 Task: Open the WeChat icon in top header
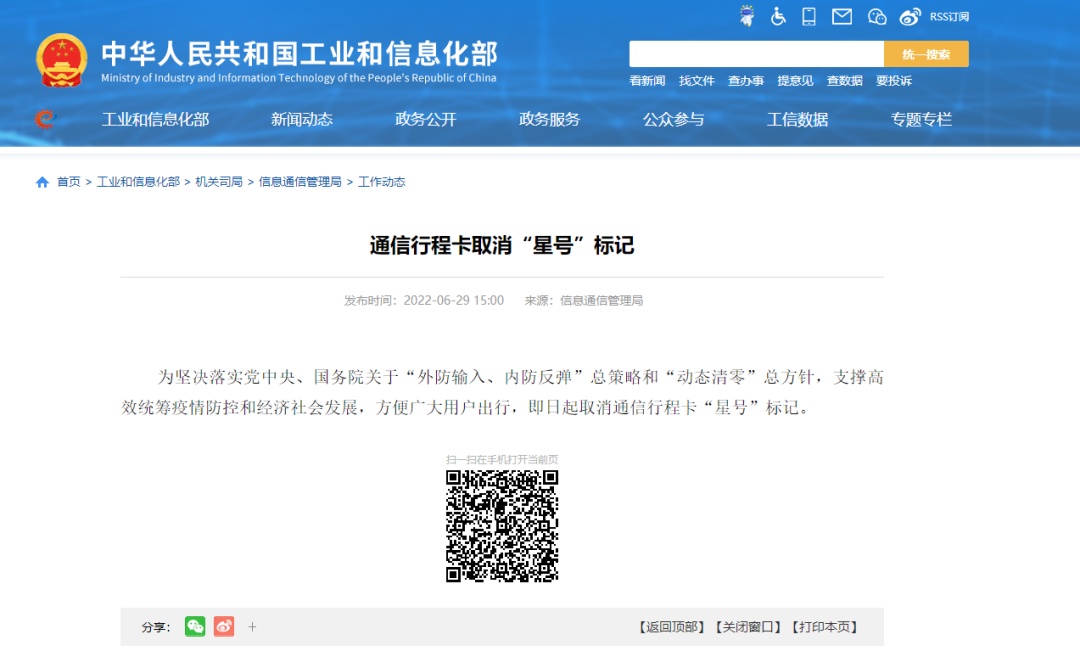pos(877,16)
